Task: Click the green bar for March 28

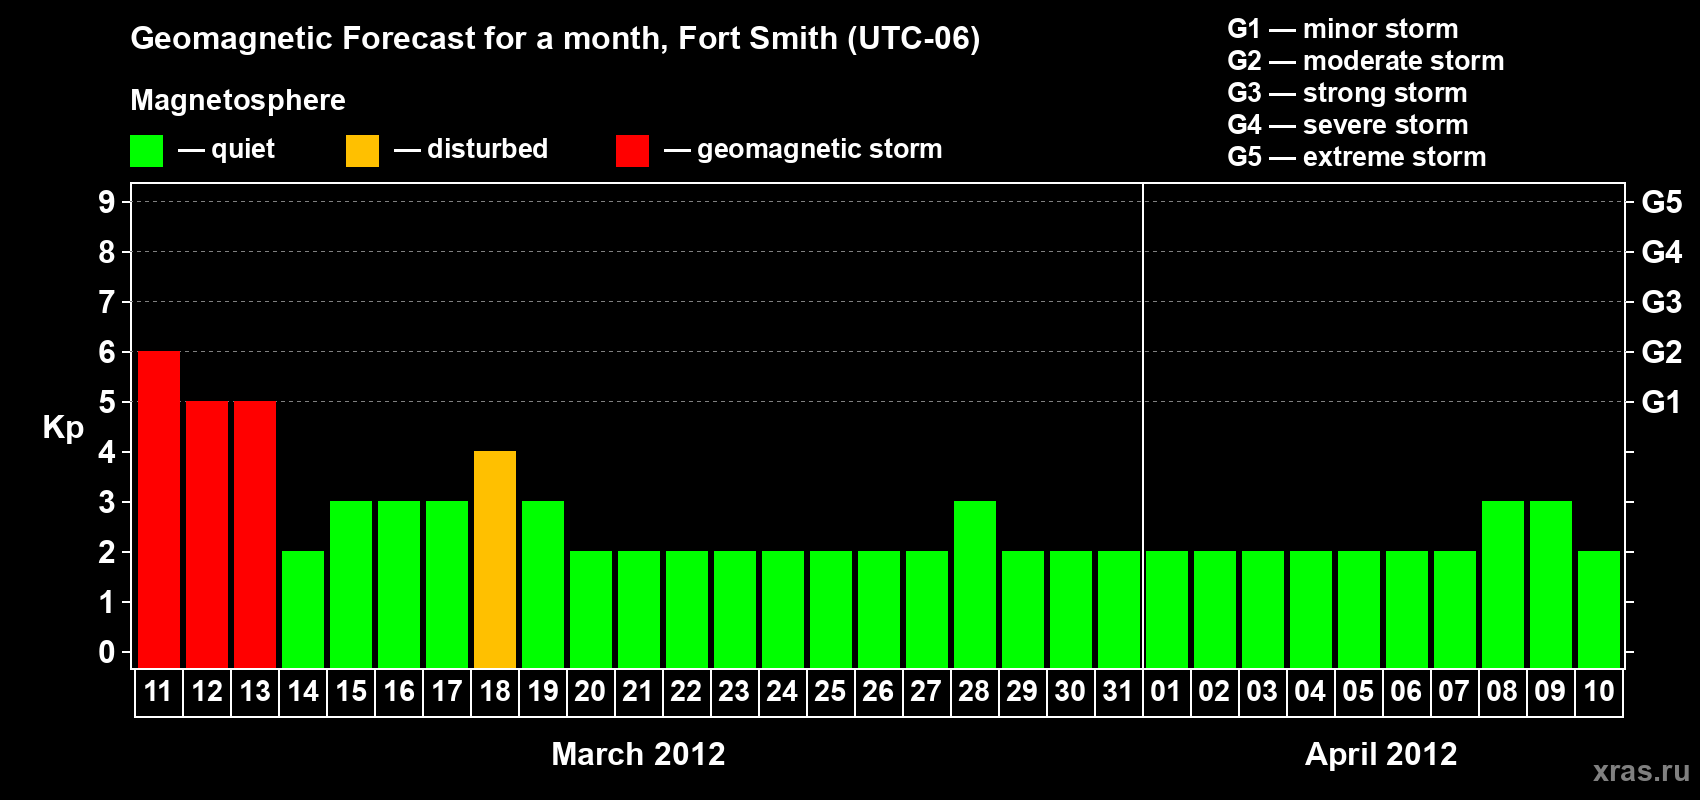Action: click(x=975, y=584)
